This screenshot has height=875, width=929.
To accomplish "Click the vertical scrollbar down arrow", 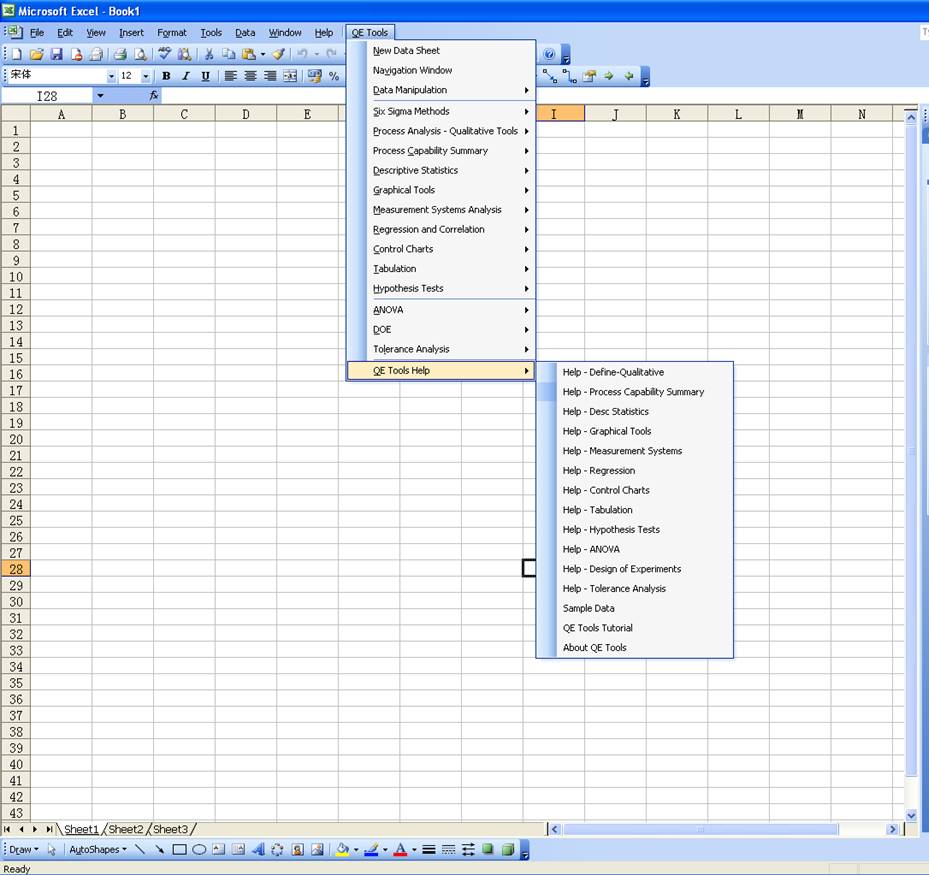I will coord(911,815).
